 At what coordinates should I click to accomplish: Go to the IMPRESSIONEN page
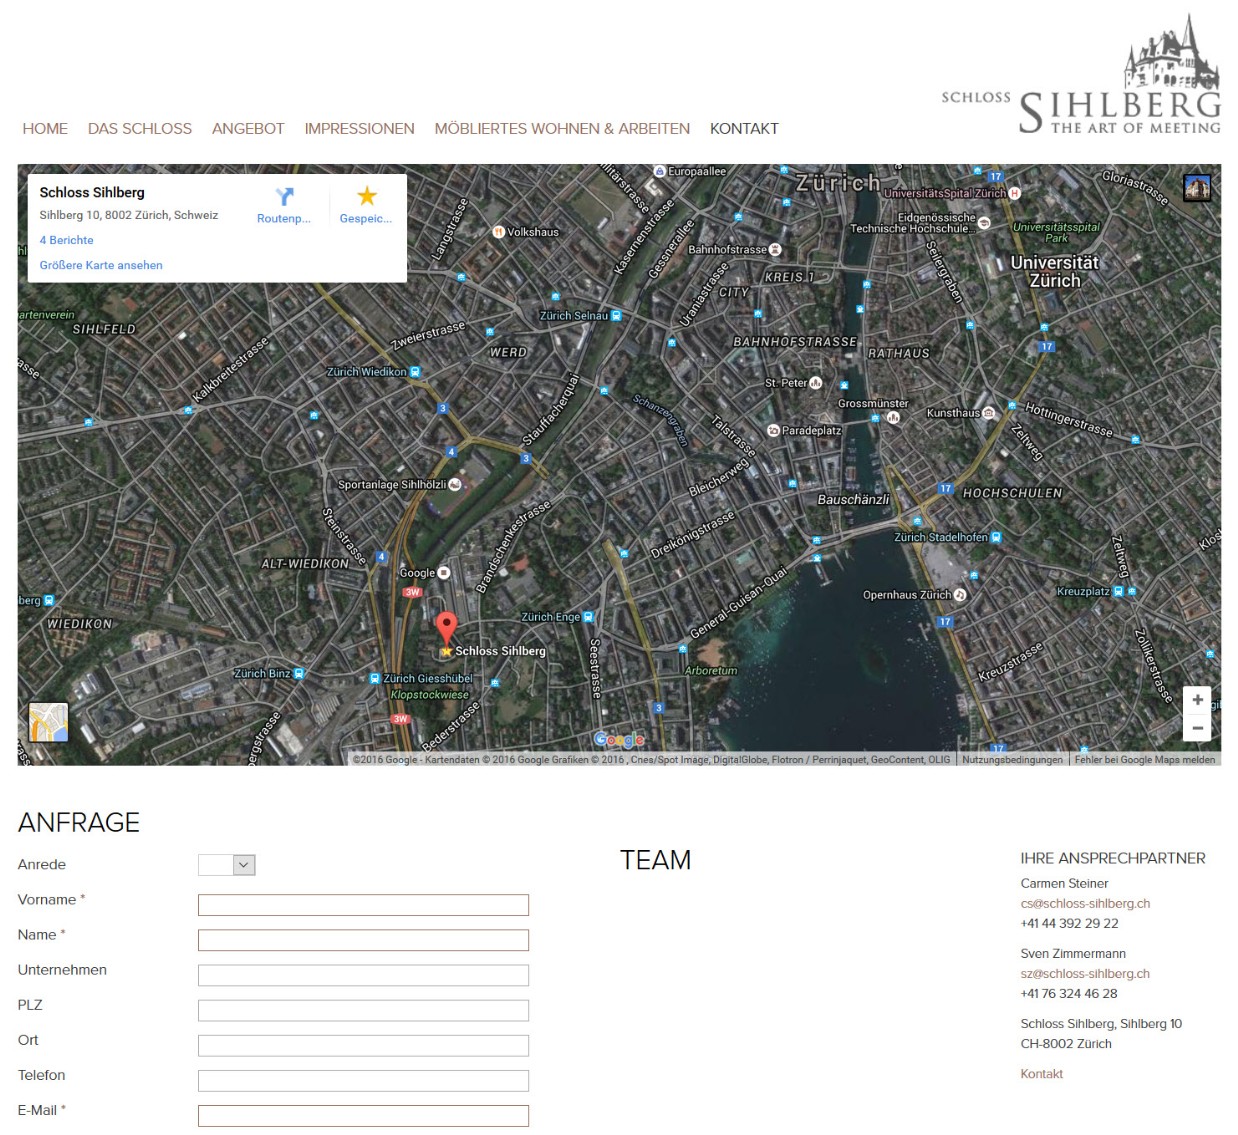[x=359, y=129]
